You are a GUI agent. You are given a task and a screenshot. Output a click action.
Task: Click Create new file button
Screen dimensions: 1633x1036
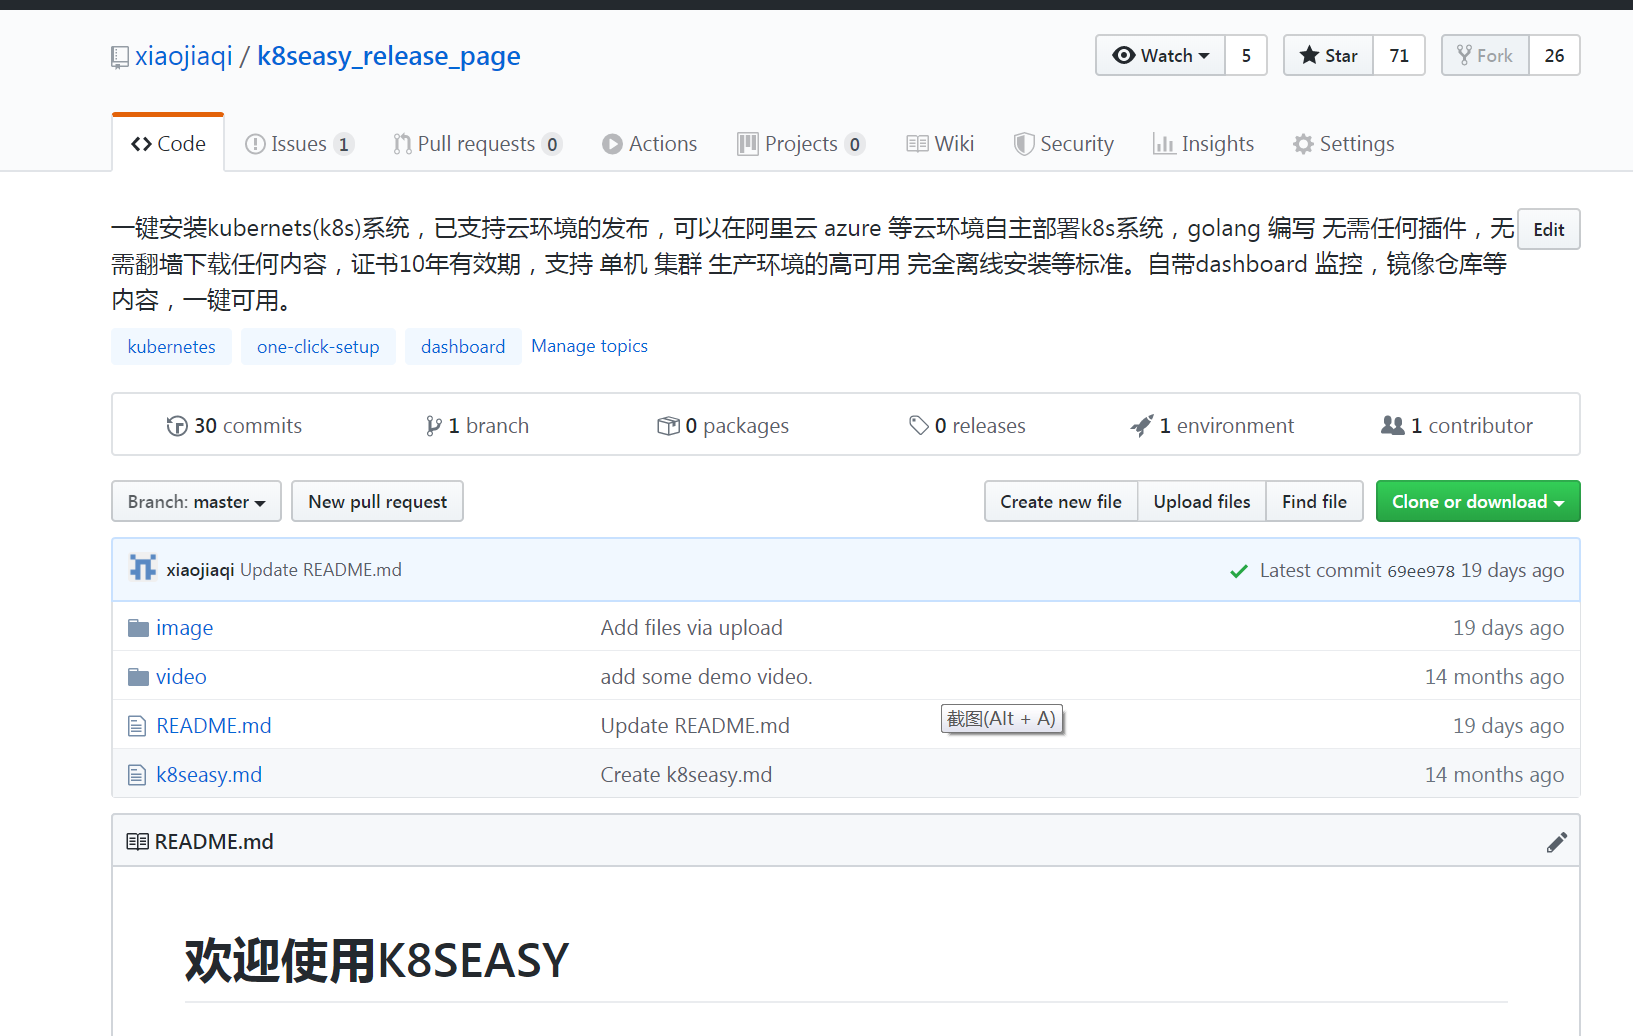(x=1061, y=501)
